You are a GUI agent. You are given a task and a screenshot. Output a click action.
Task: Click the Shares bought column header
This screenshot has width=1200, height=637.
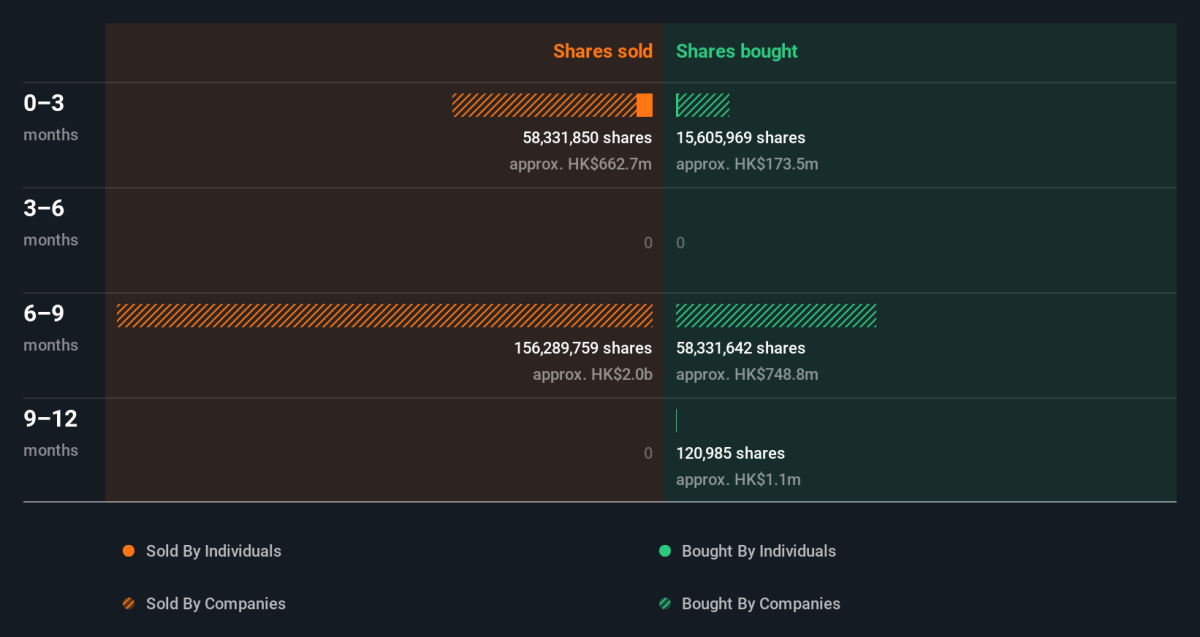coord(737,51)
